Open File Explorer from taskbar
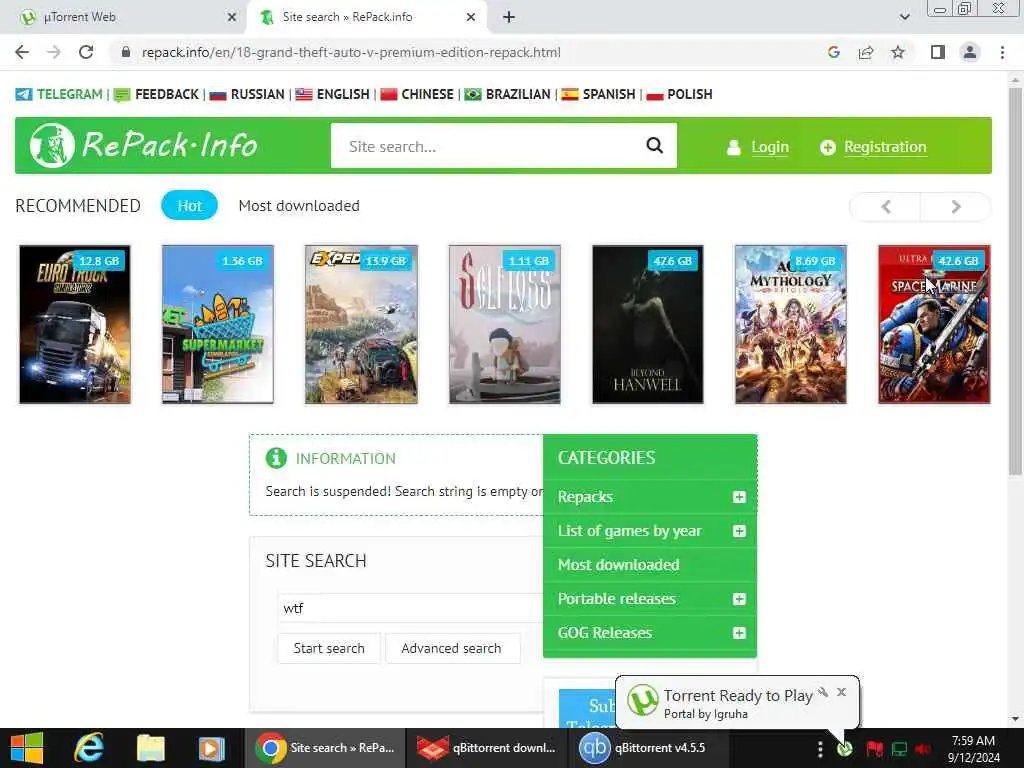This screenshot has height=768, width=1024. pyautogui.click(x=150, y=748)
